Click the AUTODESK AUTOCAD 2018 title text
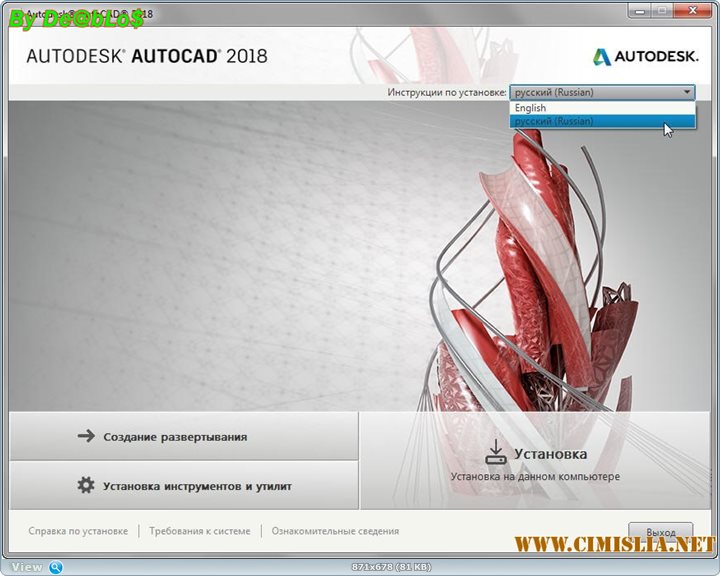720x576 pixels. point(147,56)
